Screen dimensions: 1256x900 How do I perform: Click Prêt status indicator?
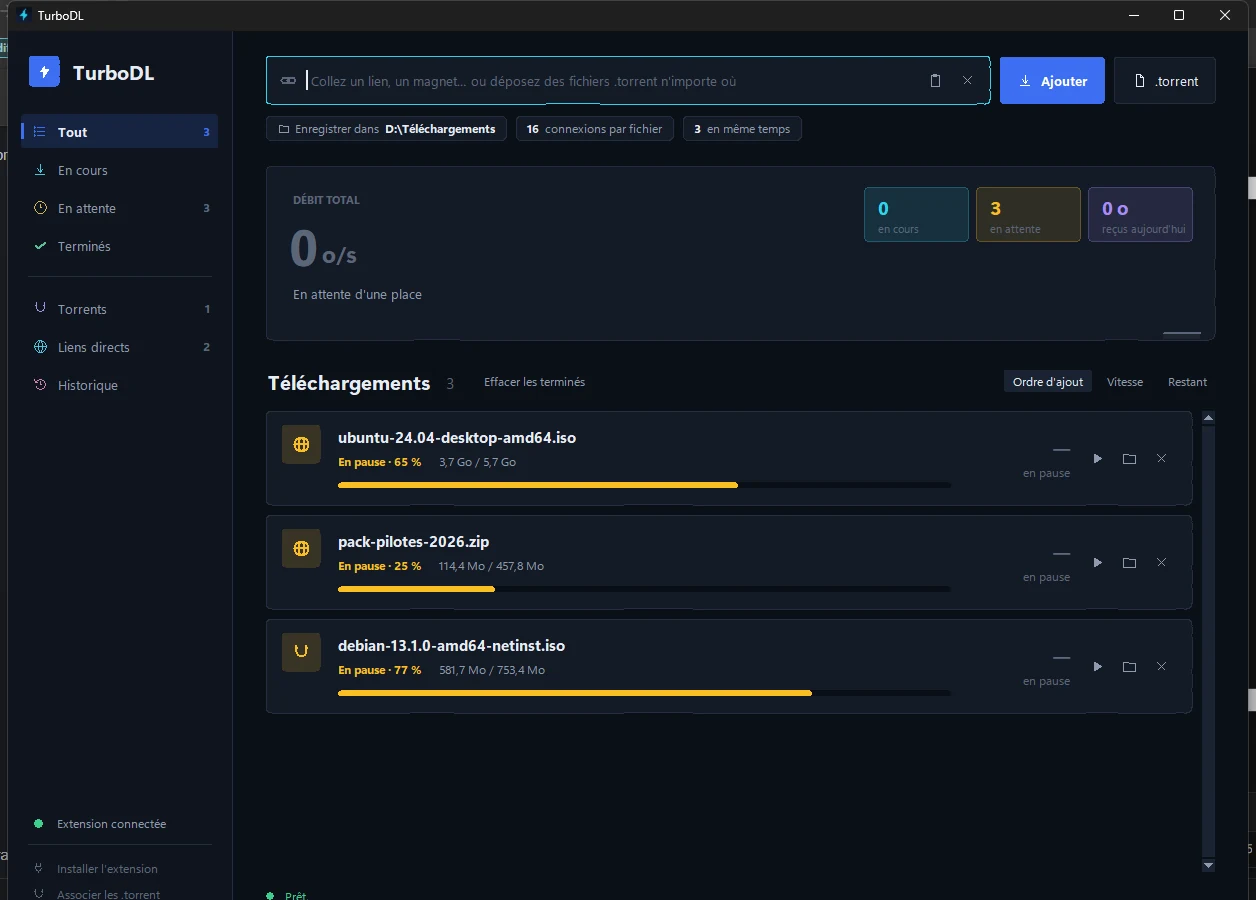point(287,896)
